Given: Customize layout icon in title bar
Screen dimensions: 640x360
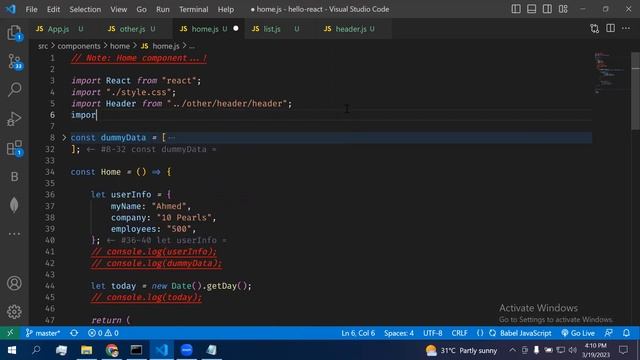Looking at the screenshot, I should 563,9.
